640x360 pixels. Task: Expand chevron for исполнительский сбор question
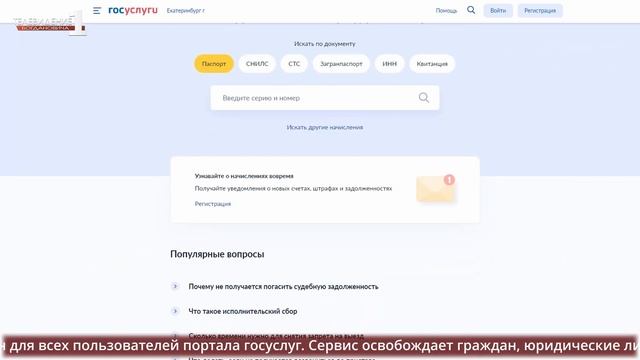click(x=175, y=311)
